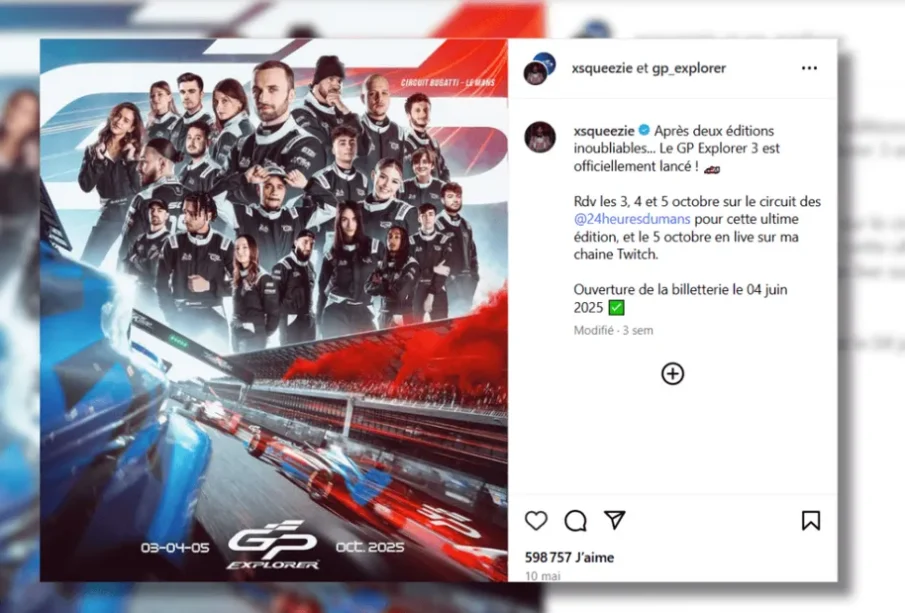Click the green checkmark emoji in the caption
The image size is (905, 613).
point(616,308)
